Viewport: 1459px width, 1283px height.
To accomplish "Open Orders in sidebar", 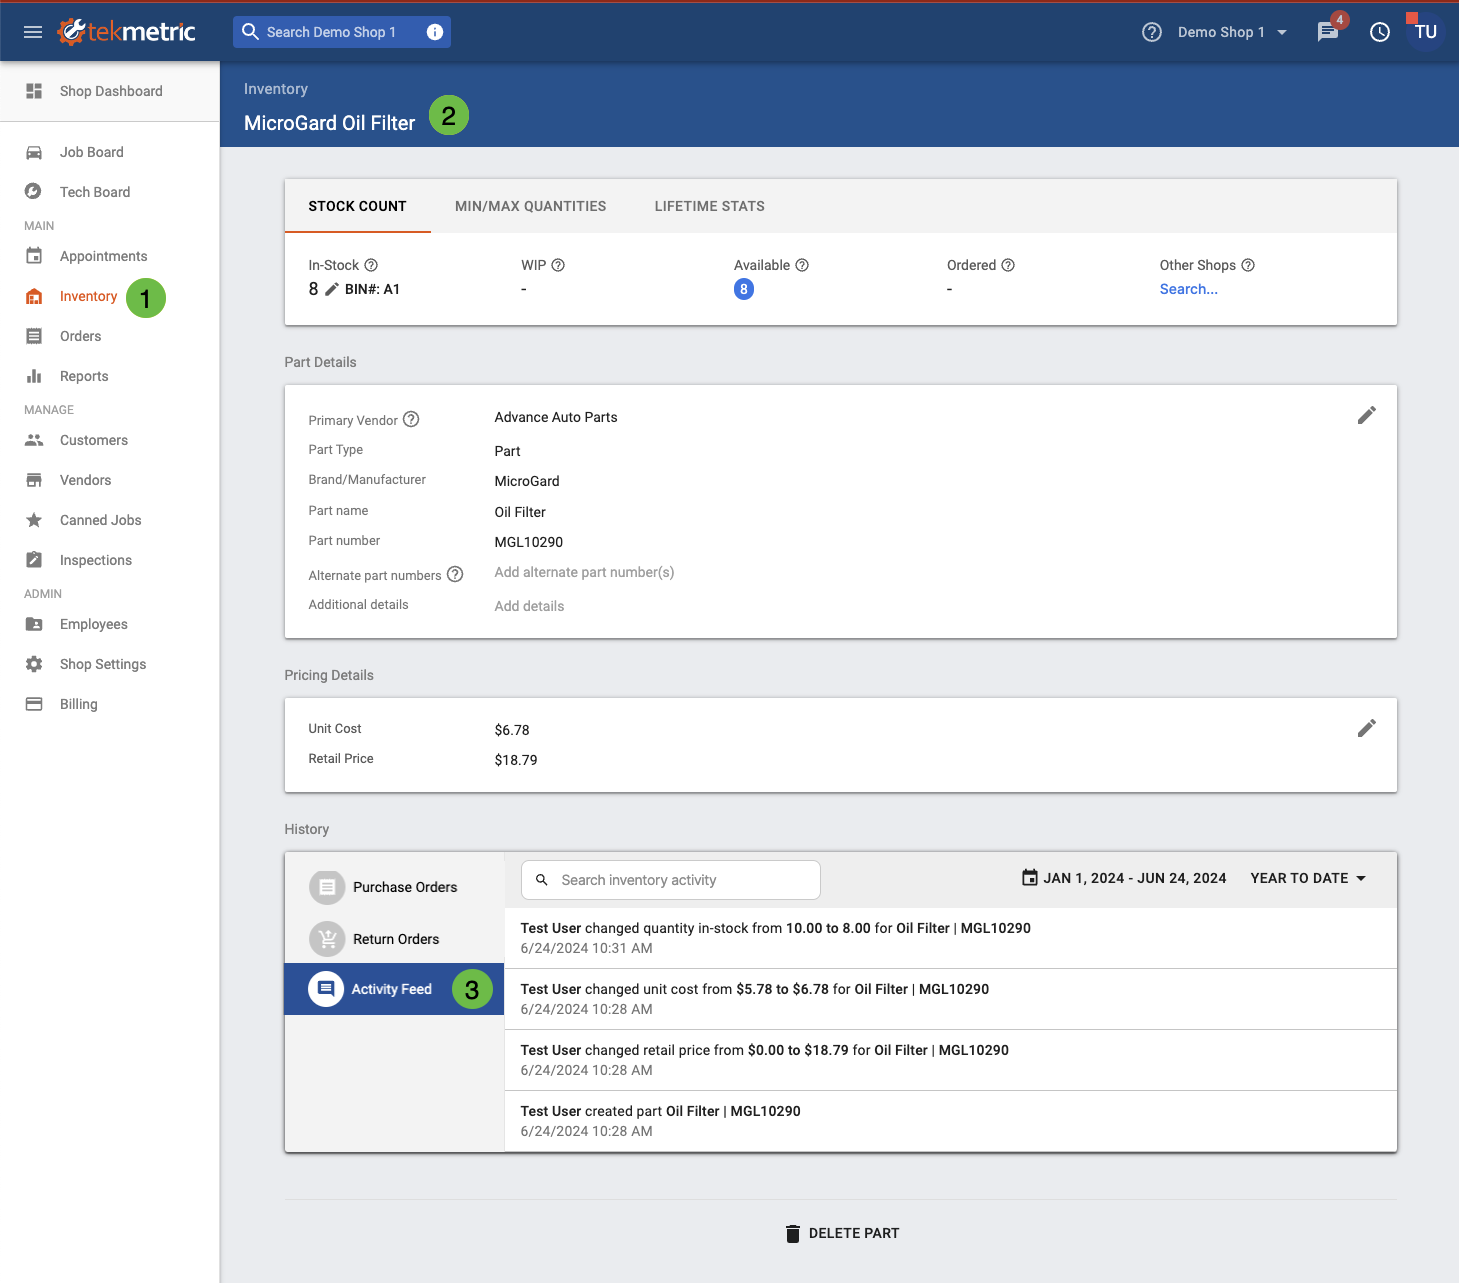I will pyautogui.click(x=110, y=336).
